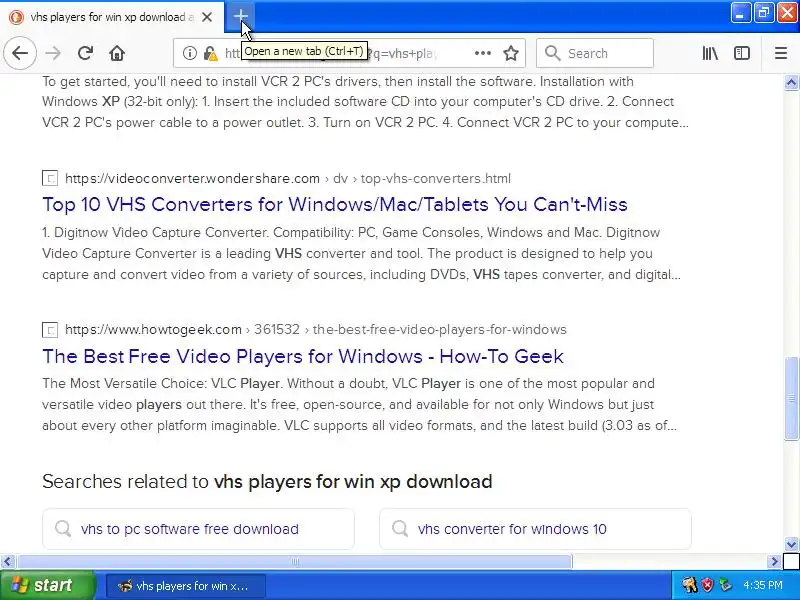Select the vhs players search tab
The width and height of the screenshot is (800, 600).
(x=112, y=17)
